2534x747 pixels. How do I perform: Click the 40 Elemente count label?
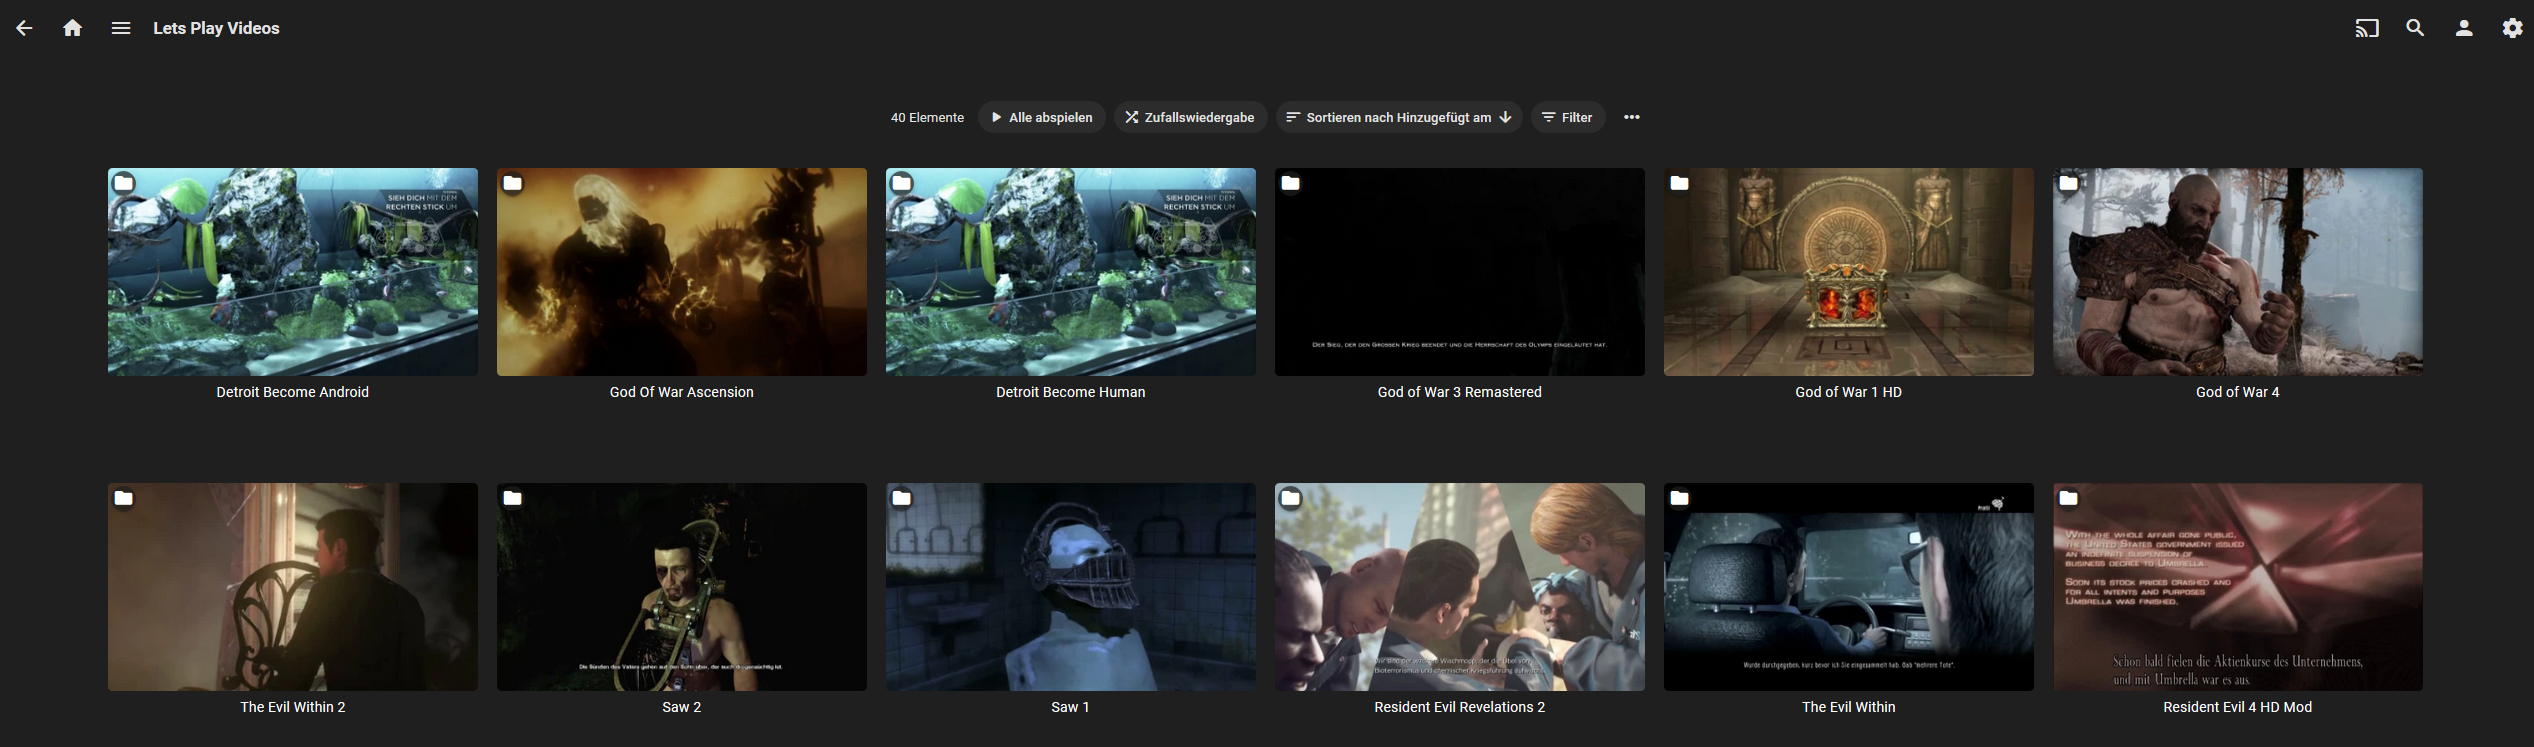[x=927, y=117]
